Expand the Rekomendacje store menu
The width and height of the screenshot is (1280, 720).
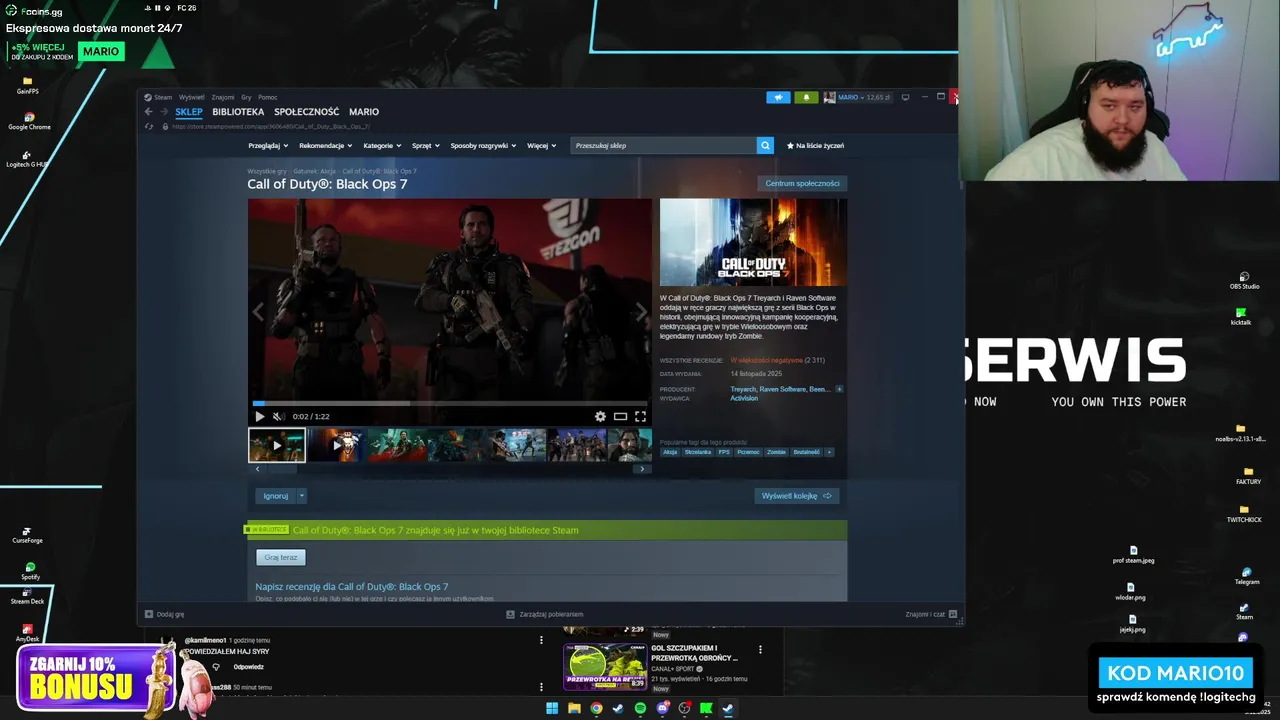coord(325,146)
